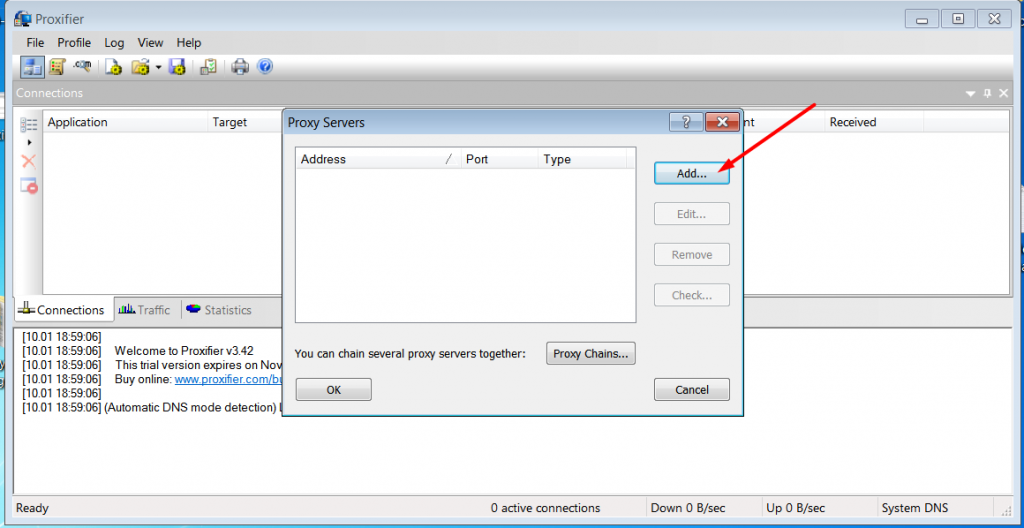Click the Open Profile folder icon

tap(140, 67)
